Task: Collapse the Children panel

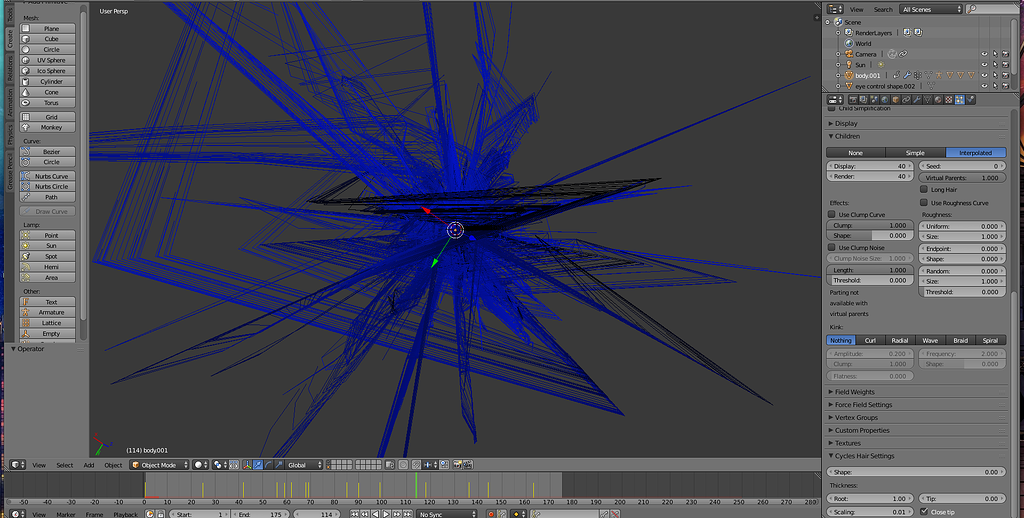Action: pyautogui.click(x=847, y=136)
